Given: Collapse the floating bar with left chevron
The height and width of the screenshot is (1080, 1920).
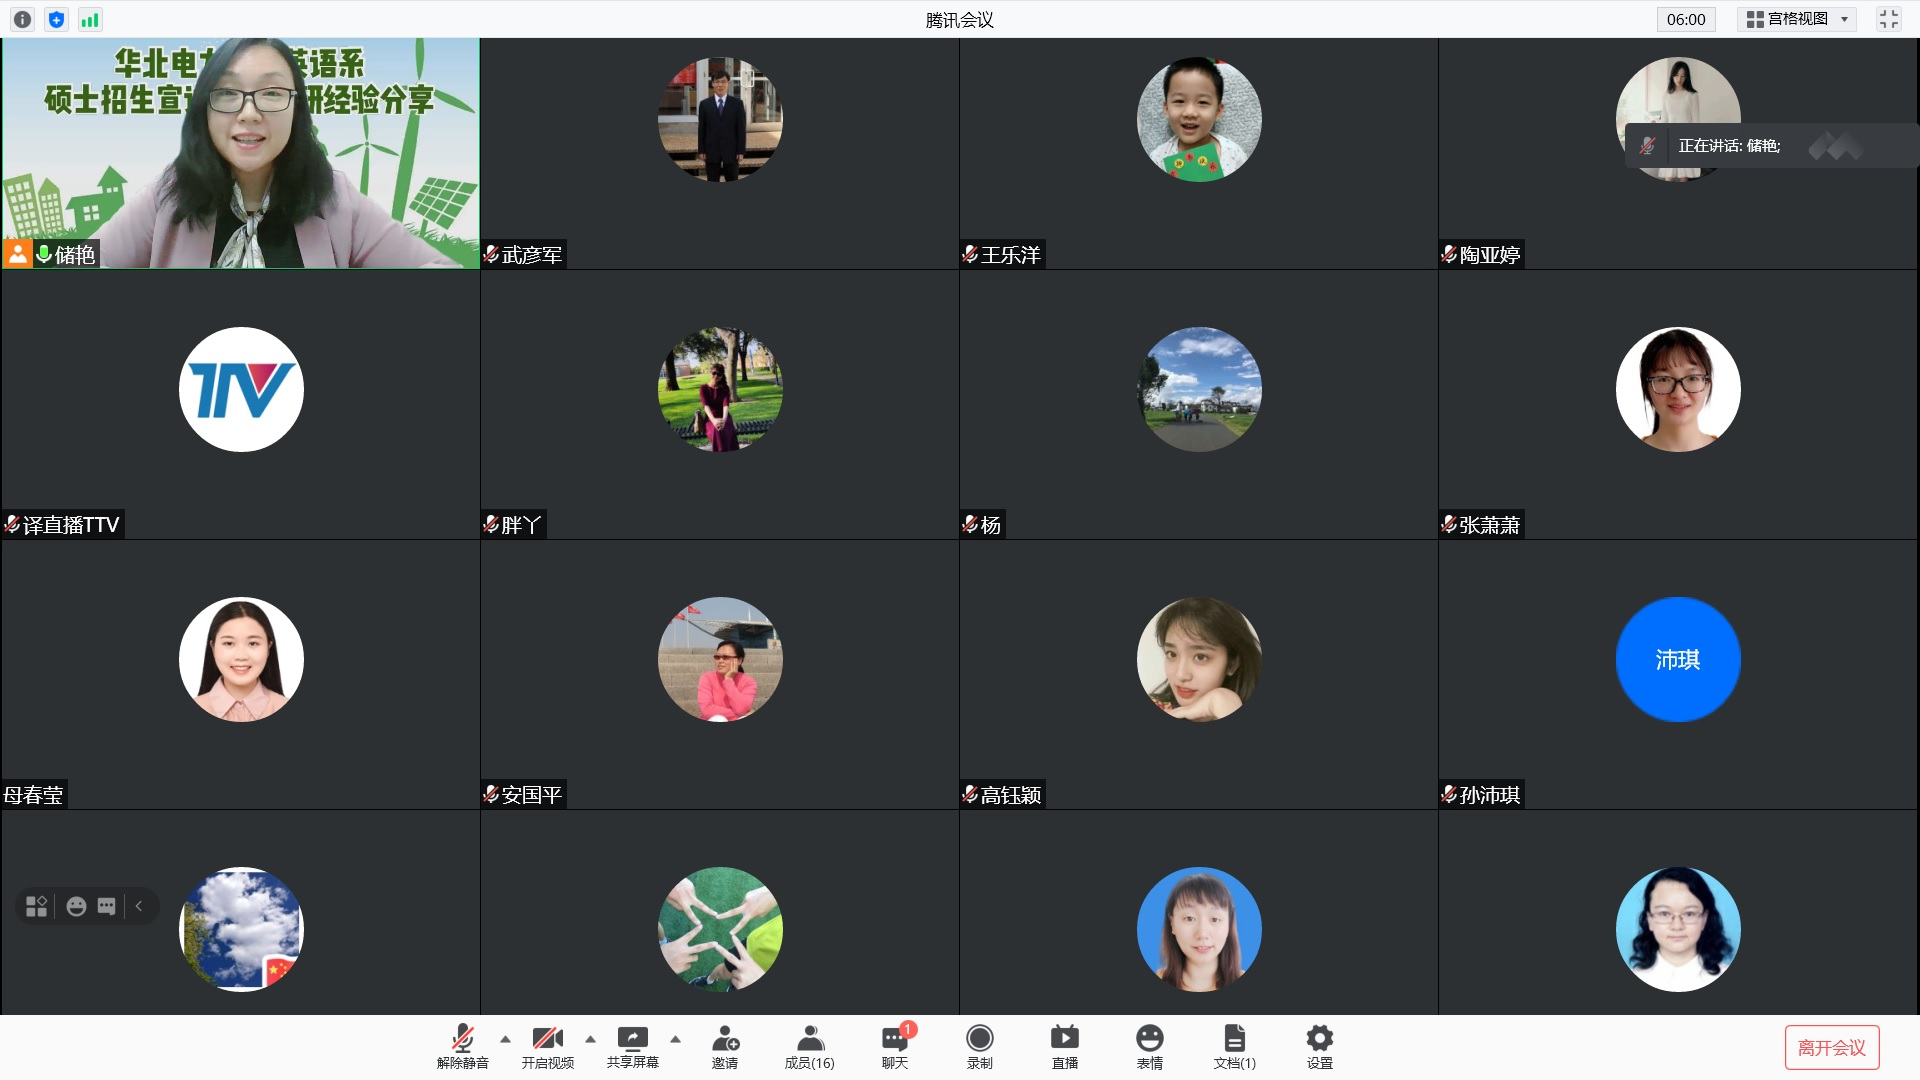Looking at the screenshot, I should [139, 906].
